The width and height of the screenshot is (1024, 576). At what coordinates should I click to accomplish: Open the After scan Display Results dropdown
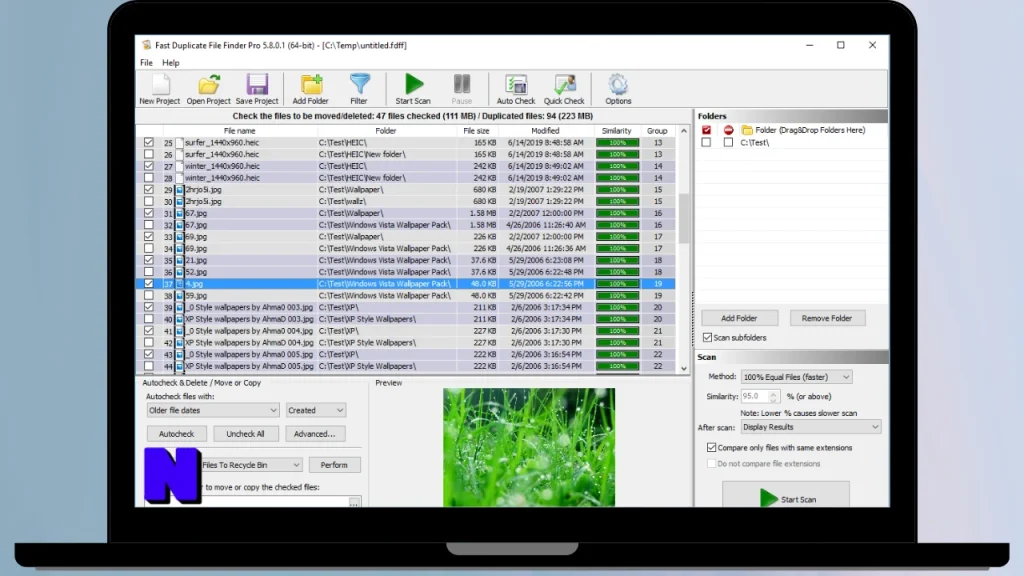coord(811,427)
